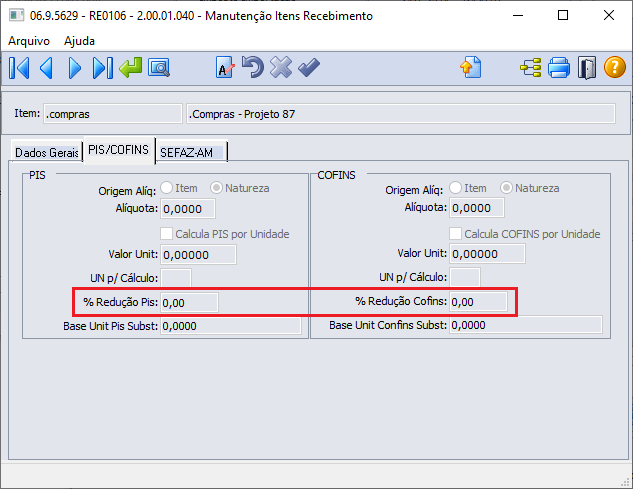Click the PIS Valor Unit field
Viewport: 633px width, 489px height.
tap(198, 255)
